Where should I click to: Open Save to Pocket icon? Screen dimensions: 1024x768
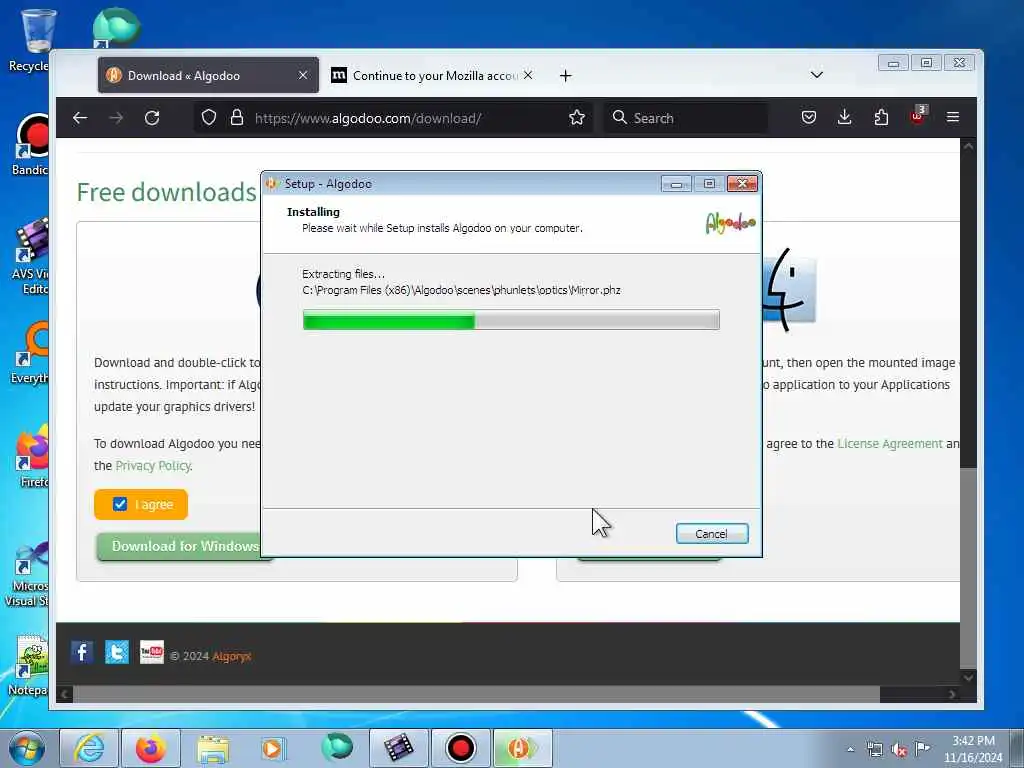(808, 118)
